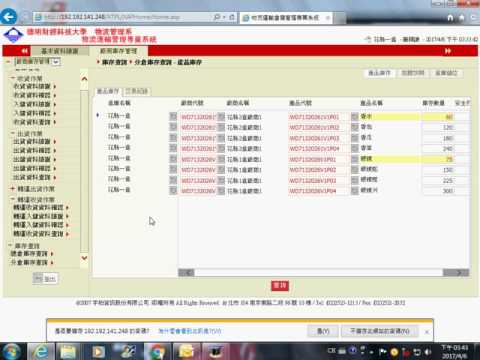Select the highlighted stock quantity cell 75
The width and height of the screenshot is (480, 360).
click(x=438, y=159)
